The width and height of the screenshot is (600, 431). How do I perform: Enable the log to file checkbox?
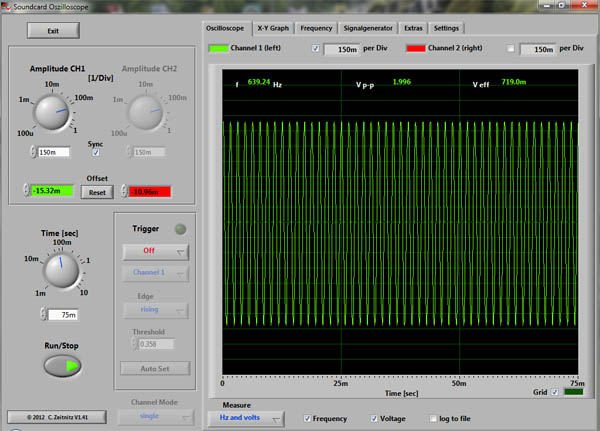pyautogui.click(x=432, y=418)
